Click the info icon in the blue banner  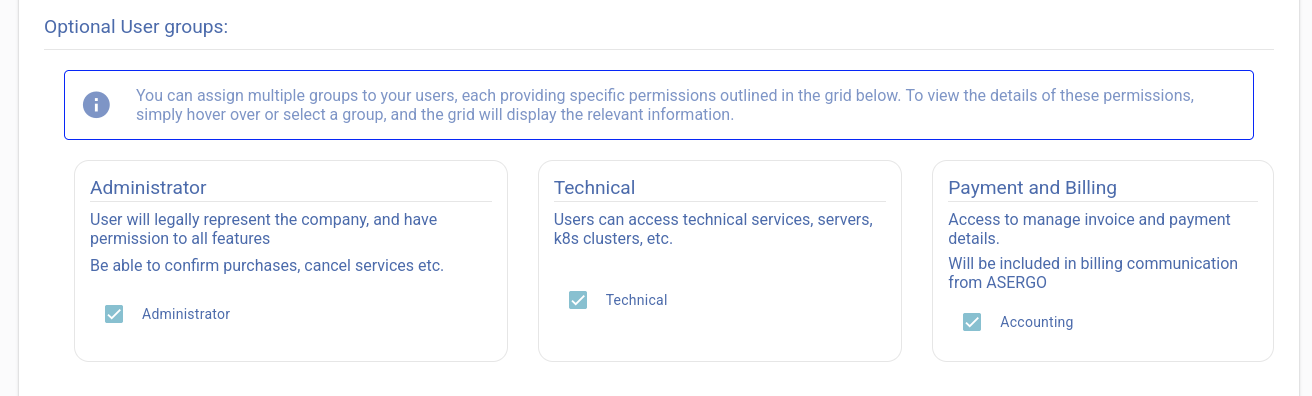tap(96, 104)
